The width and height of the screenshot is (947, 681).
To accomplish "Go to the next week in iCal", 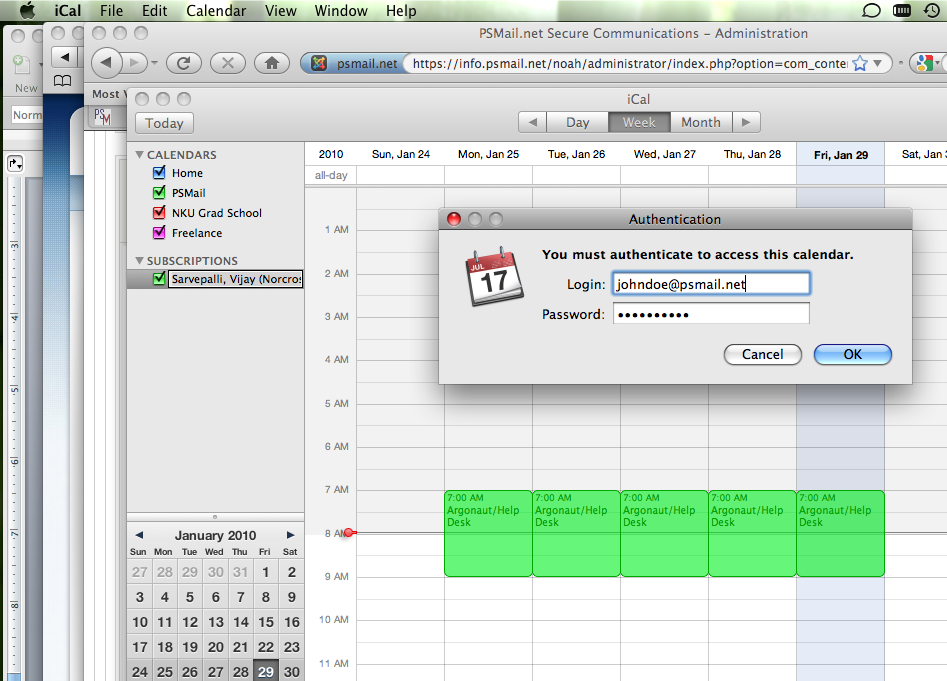I will click(746, 122).
